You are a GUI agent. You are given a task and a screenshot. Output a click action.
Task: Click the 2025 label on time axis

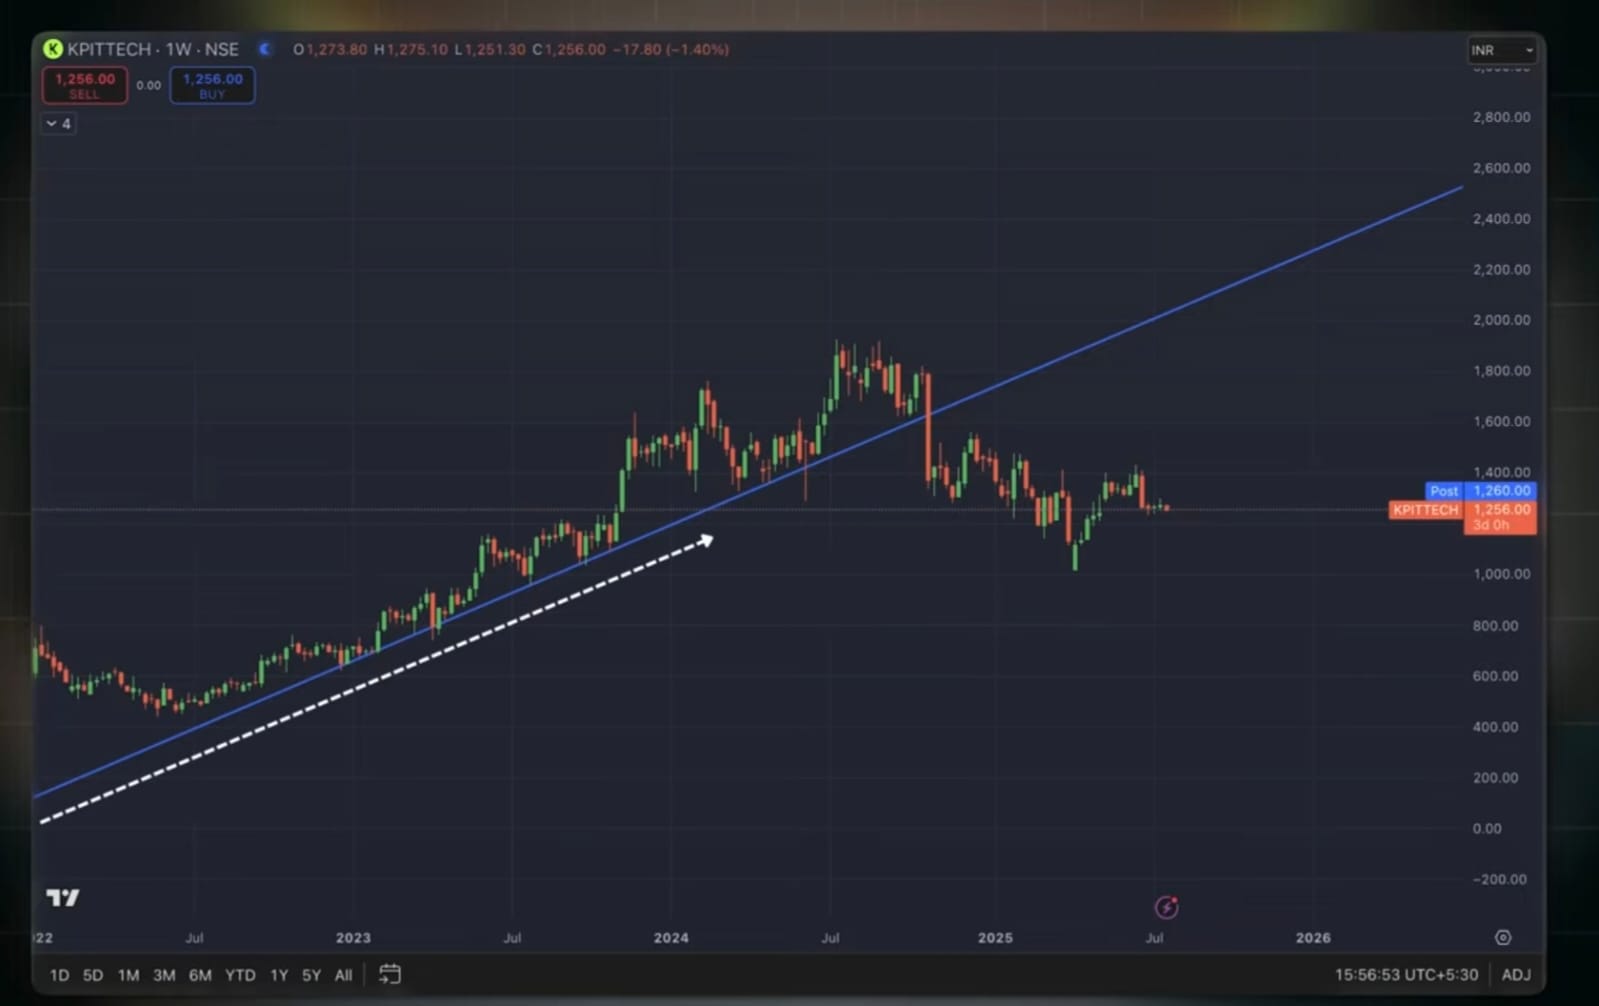pyautogui.click(x=995, y=938)
